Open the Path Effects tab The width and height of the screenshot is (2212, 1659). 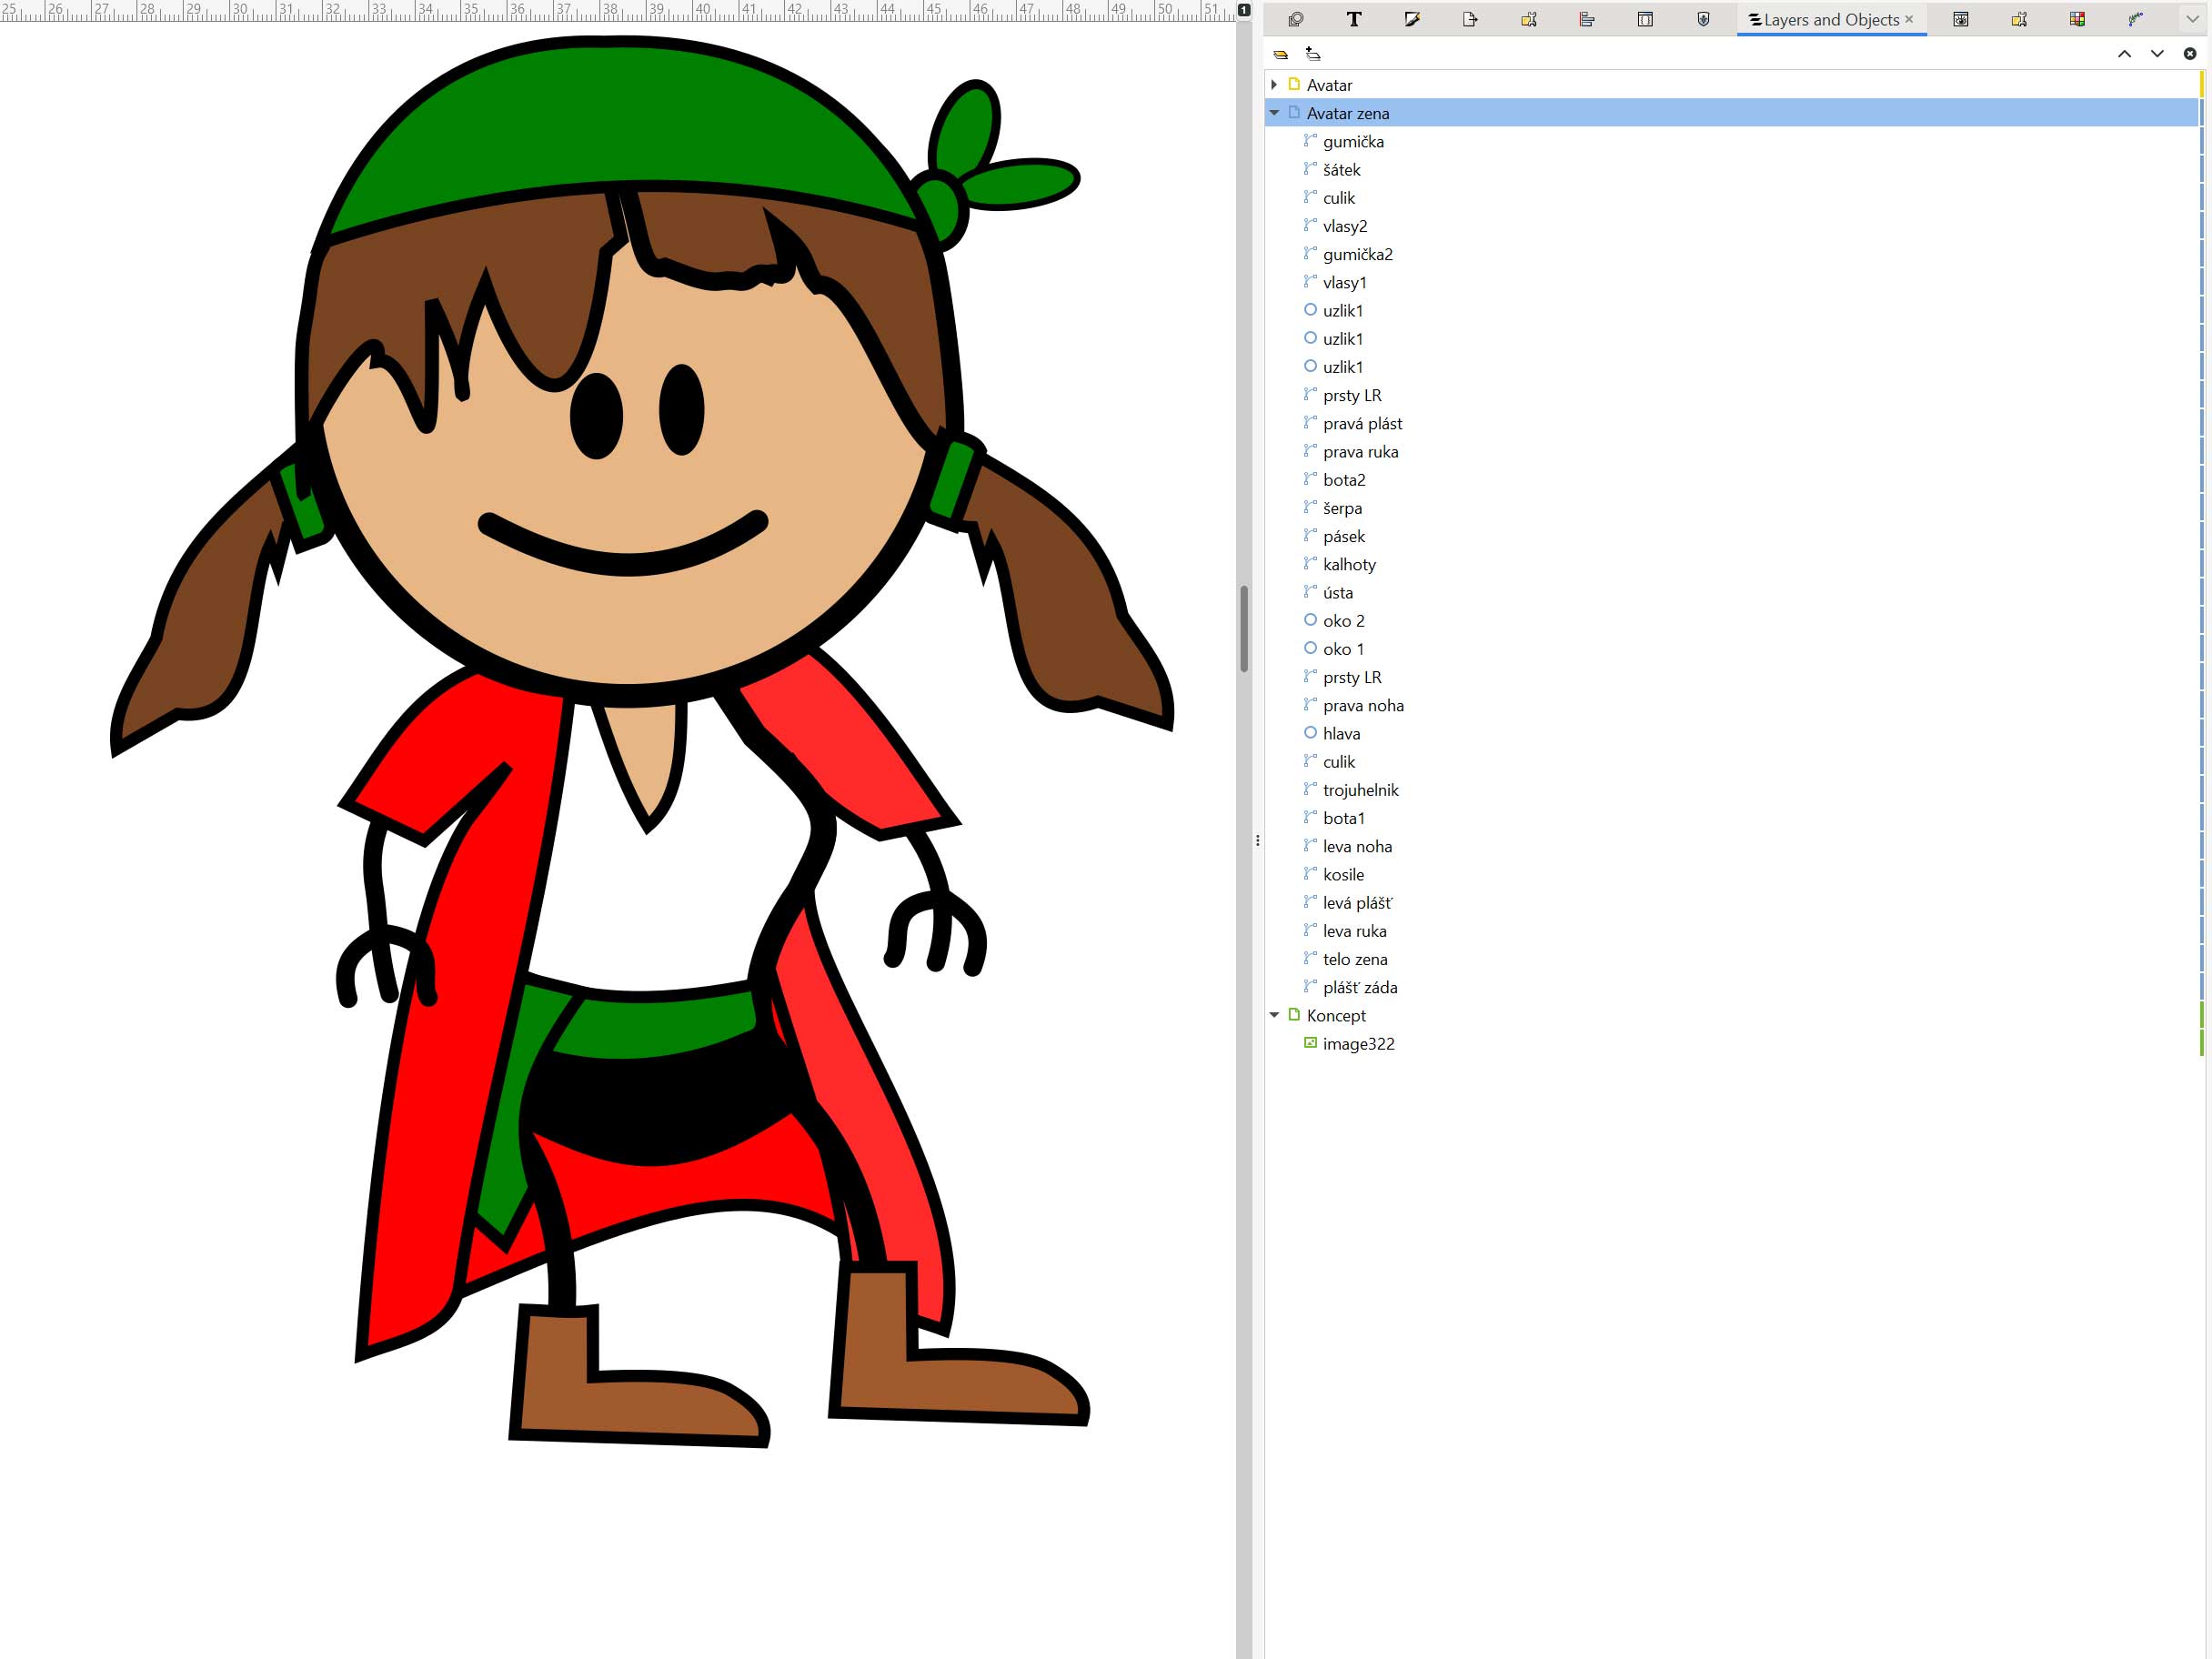click(2135, 19)
